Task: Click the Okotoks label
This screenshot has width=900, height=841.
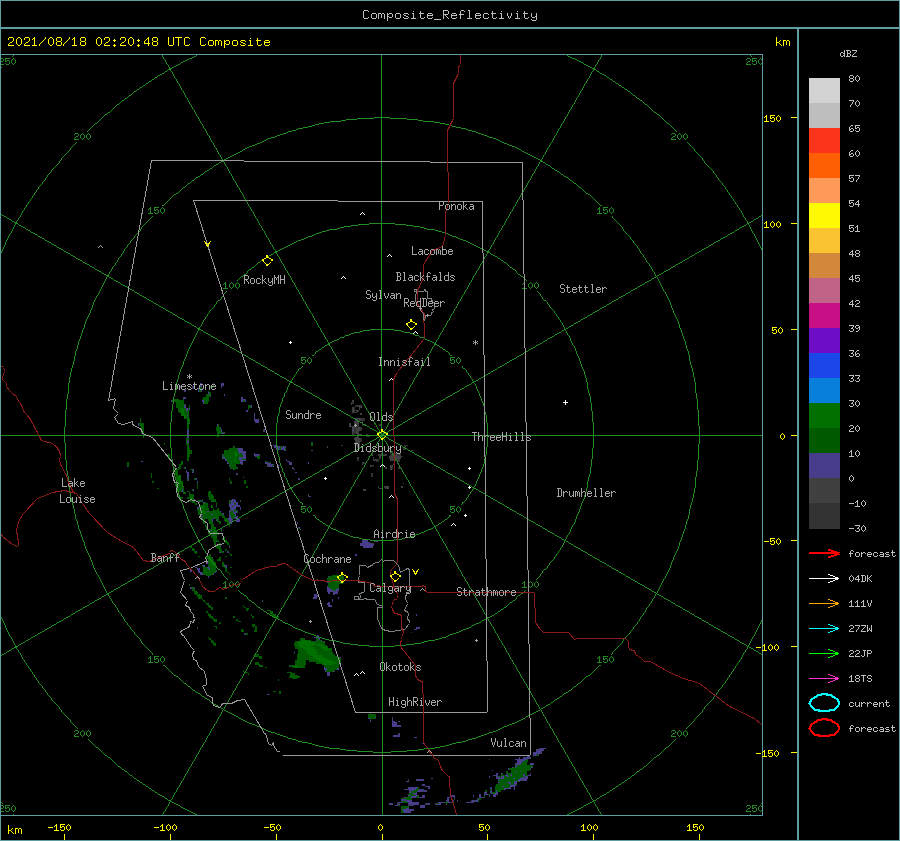Action: [400, 667]
